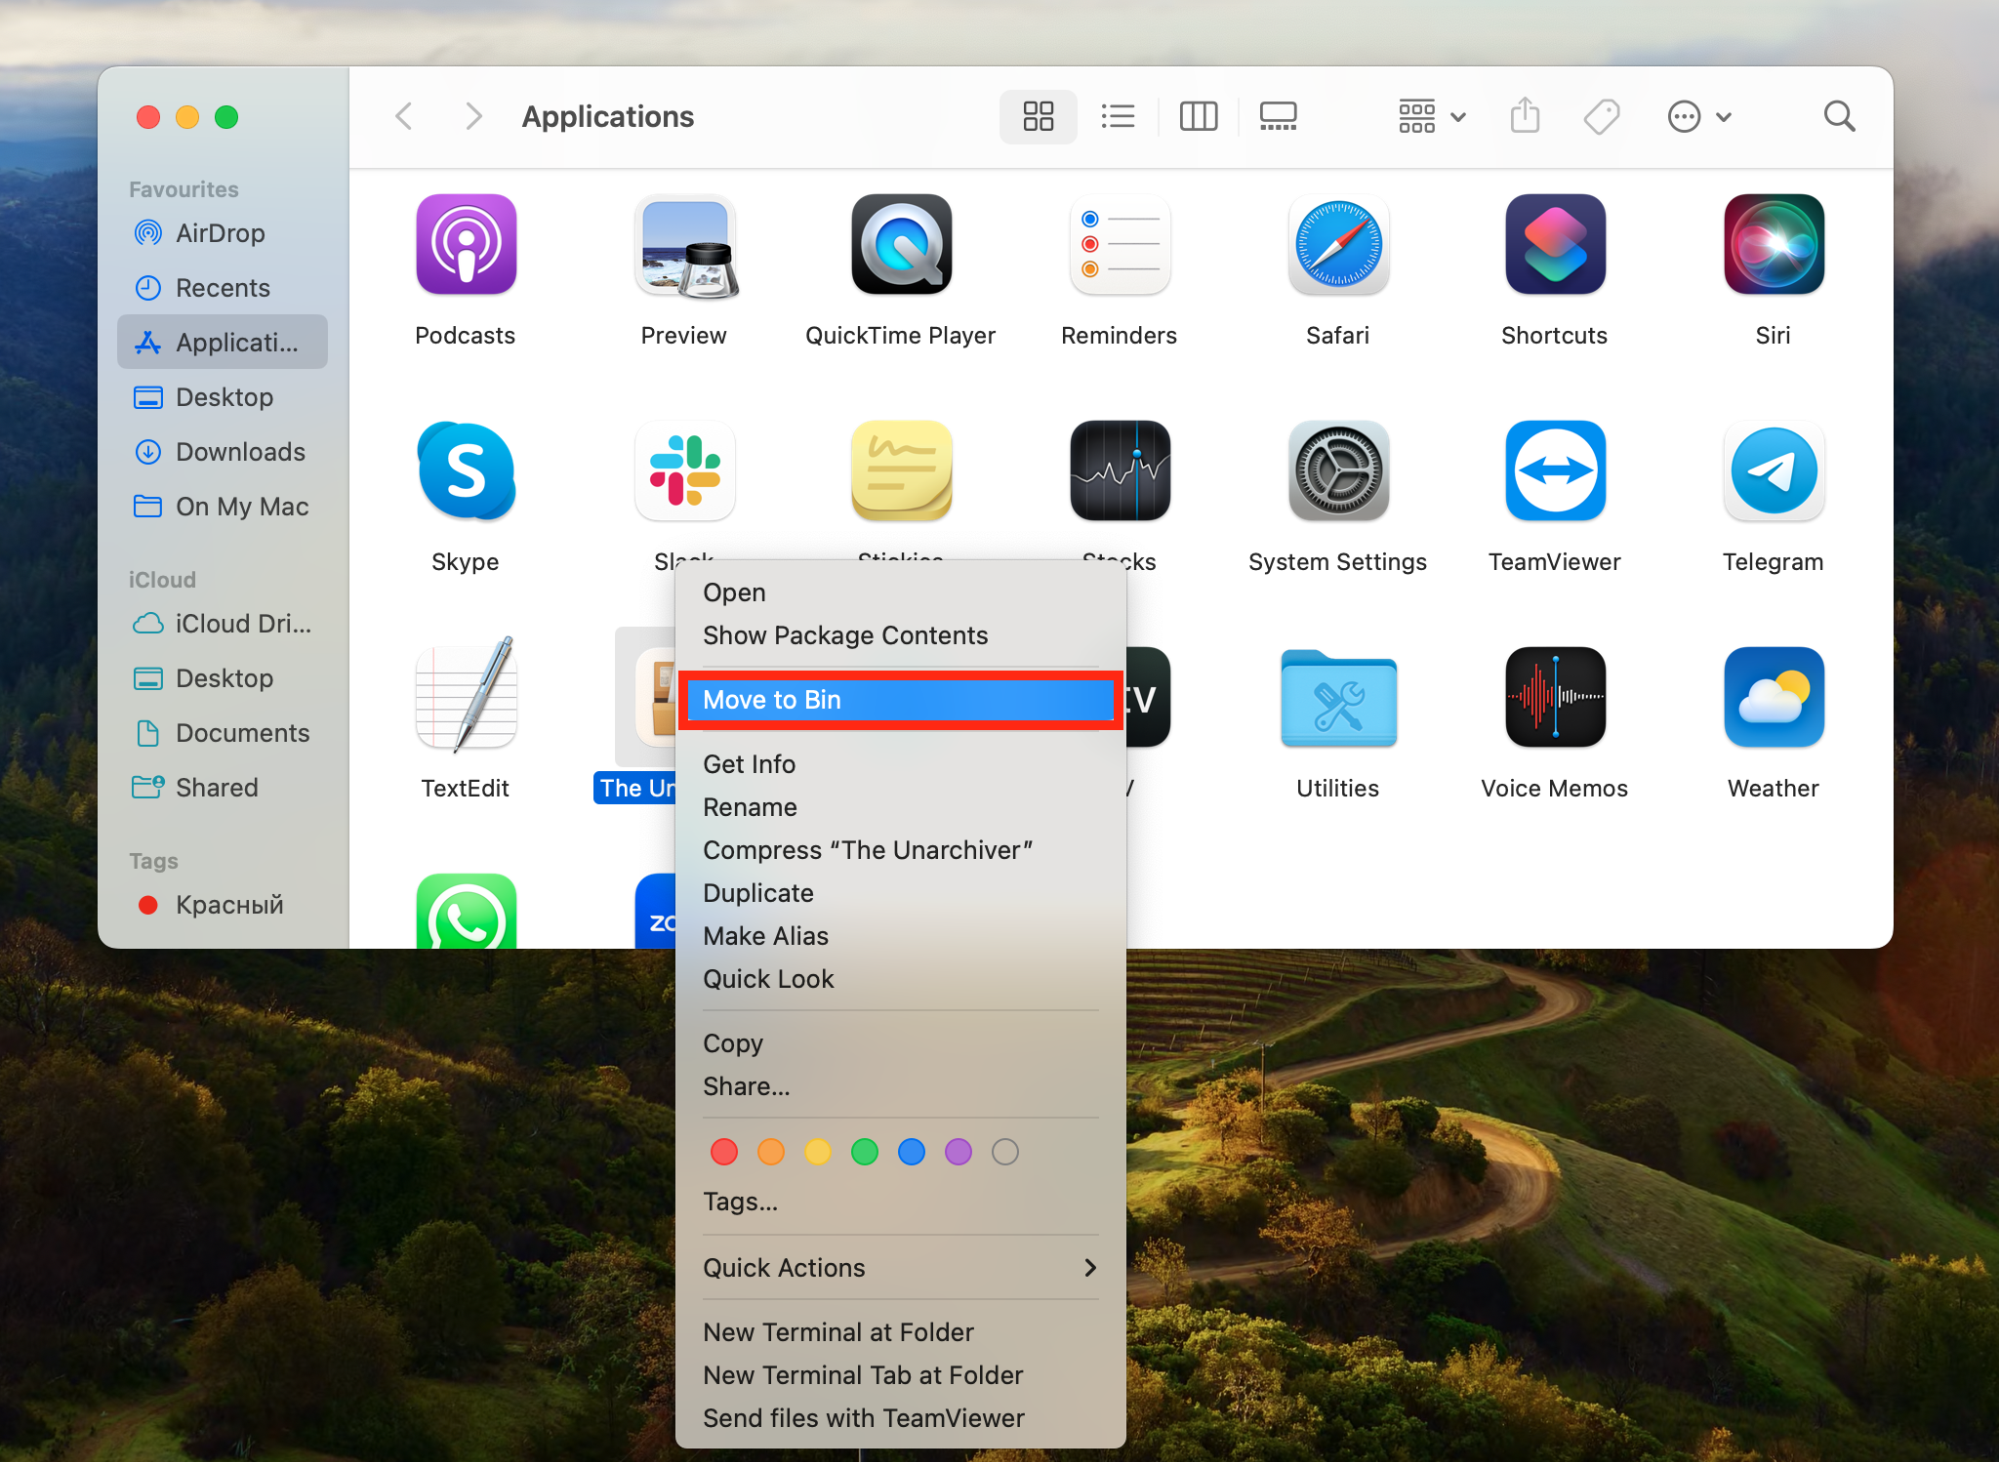The width and height of the screenshot is (1999, 1463).
Task: Click the Siri app icon
Action: click(x=1773, y=245)
